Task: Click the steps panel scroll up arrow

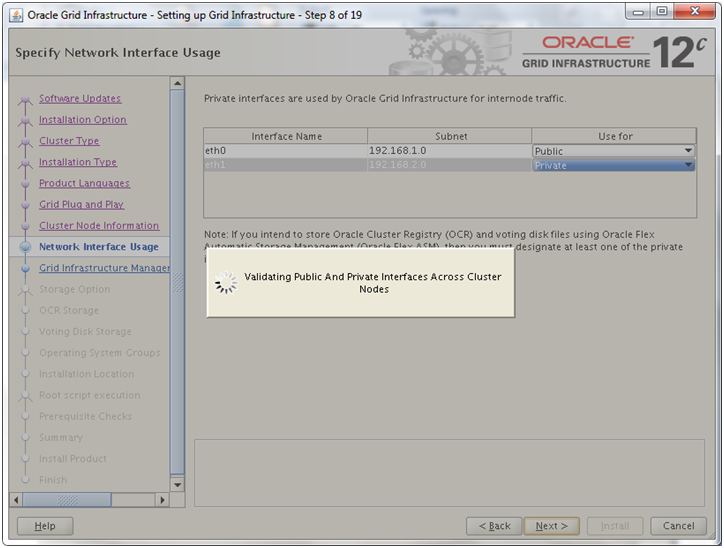Action: [x=177, y=84]
